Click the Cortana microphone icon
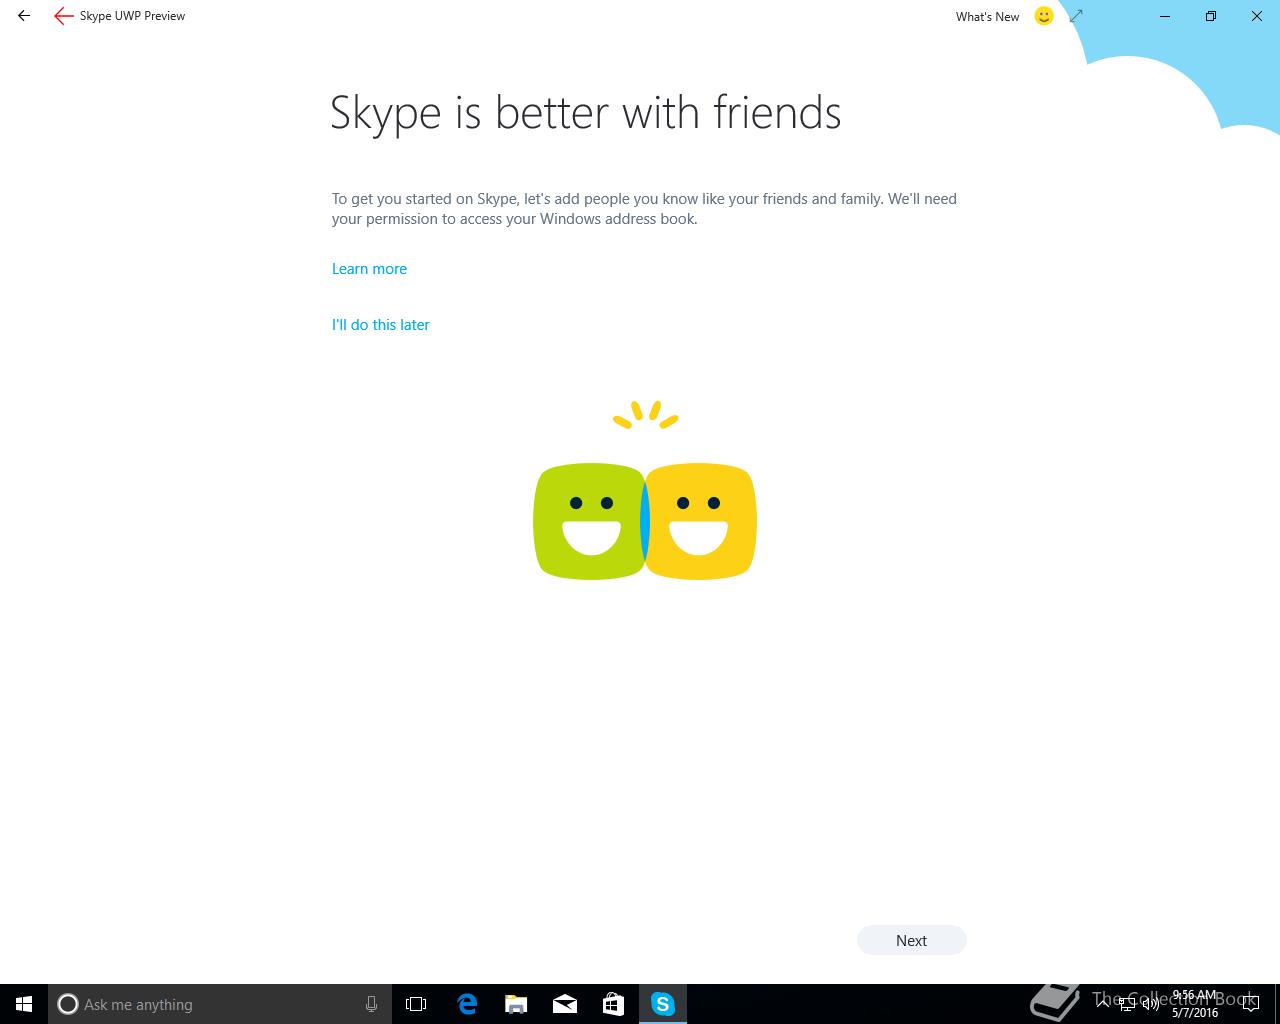 (371, 1004)
